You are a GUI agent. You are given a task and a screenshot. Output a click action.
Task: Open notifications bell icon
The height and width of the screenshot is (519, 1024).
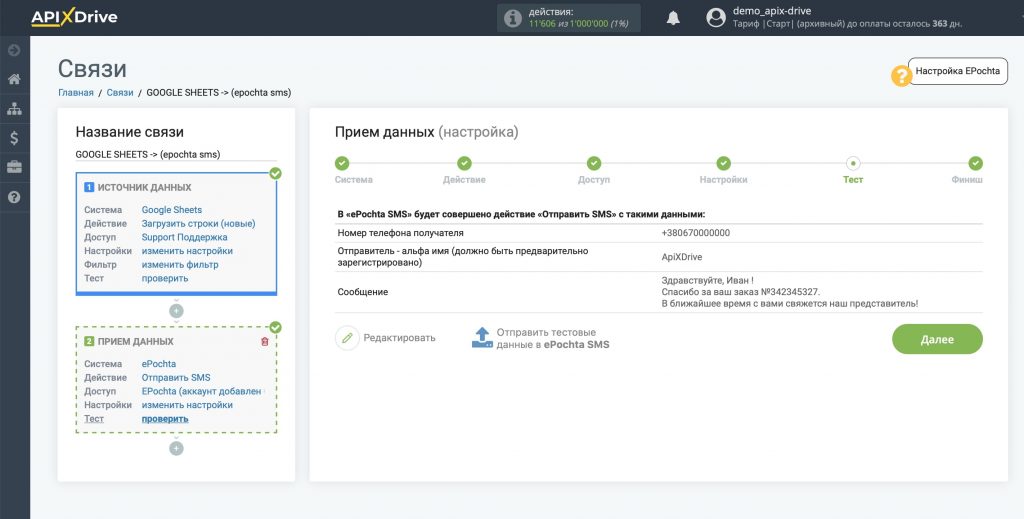coord(673,18)
